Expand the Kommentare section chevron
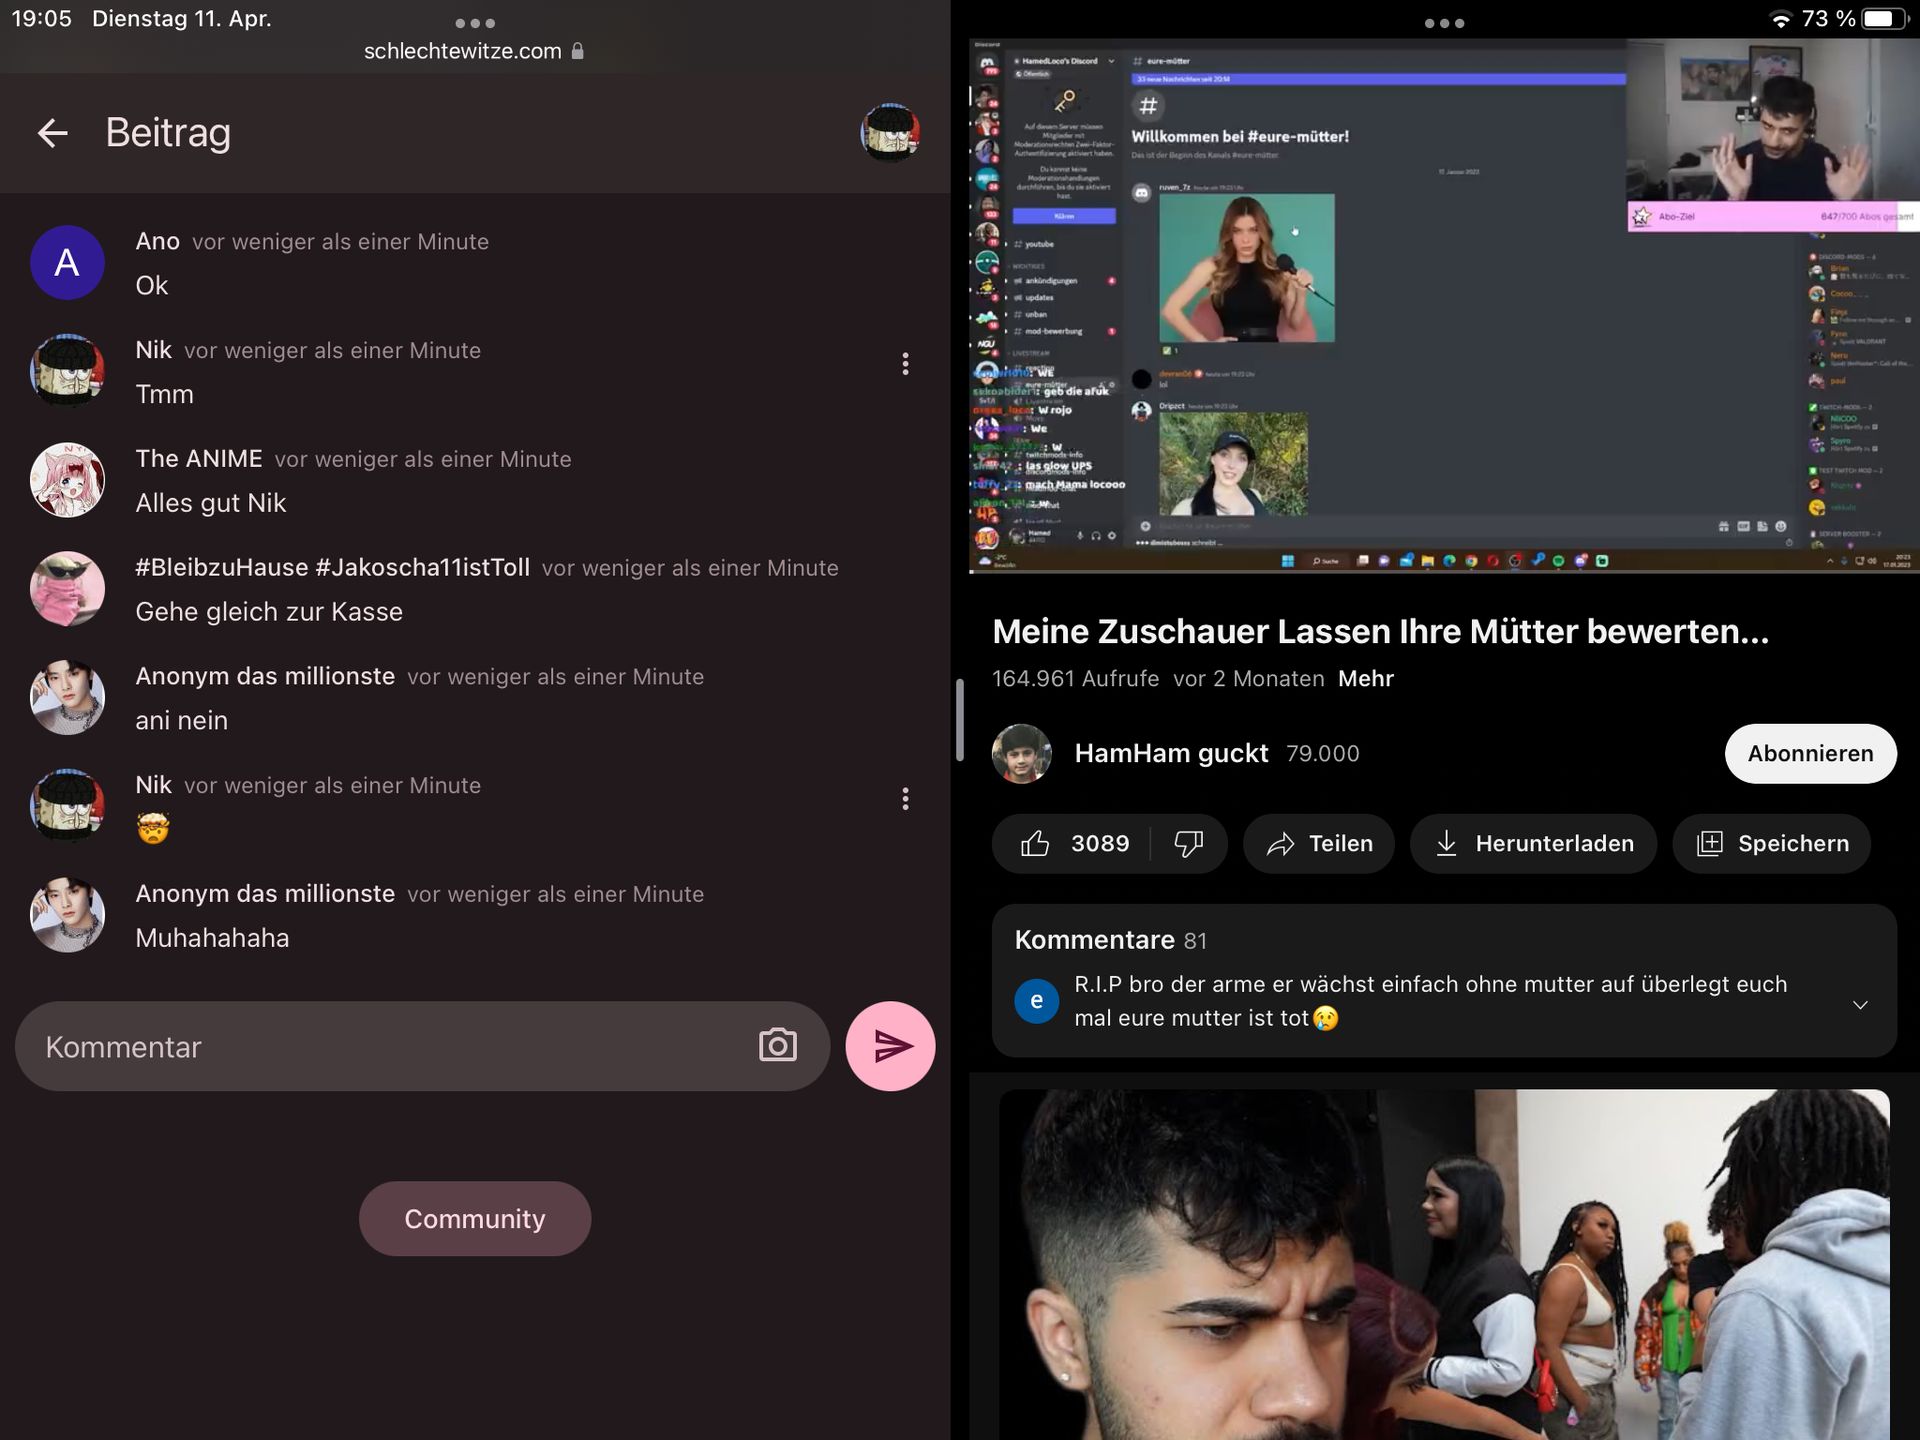This screenshot has width=1920, height=1440. (x=1859, y=1004)
